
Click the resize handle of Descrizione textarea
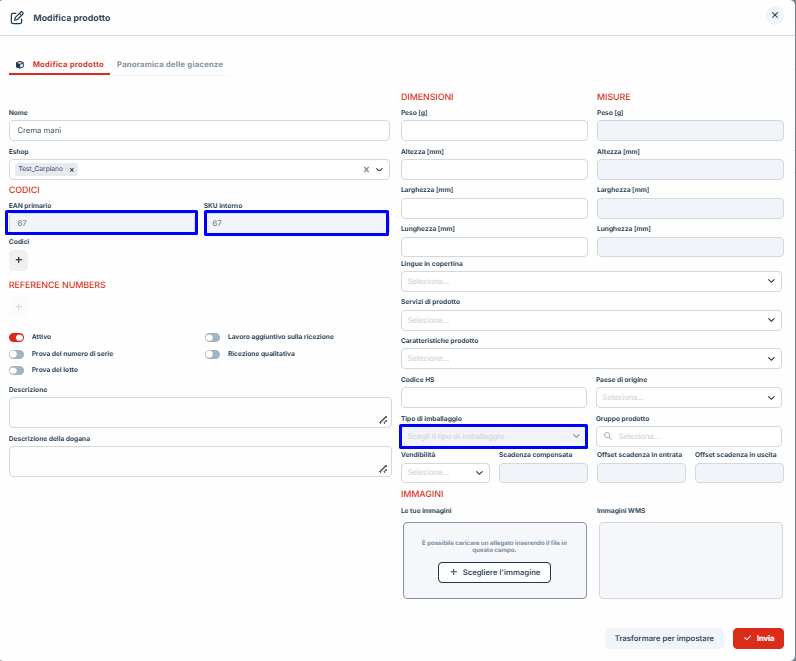click(382, 421)
